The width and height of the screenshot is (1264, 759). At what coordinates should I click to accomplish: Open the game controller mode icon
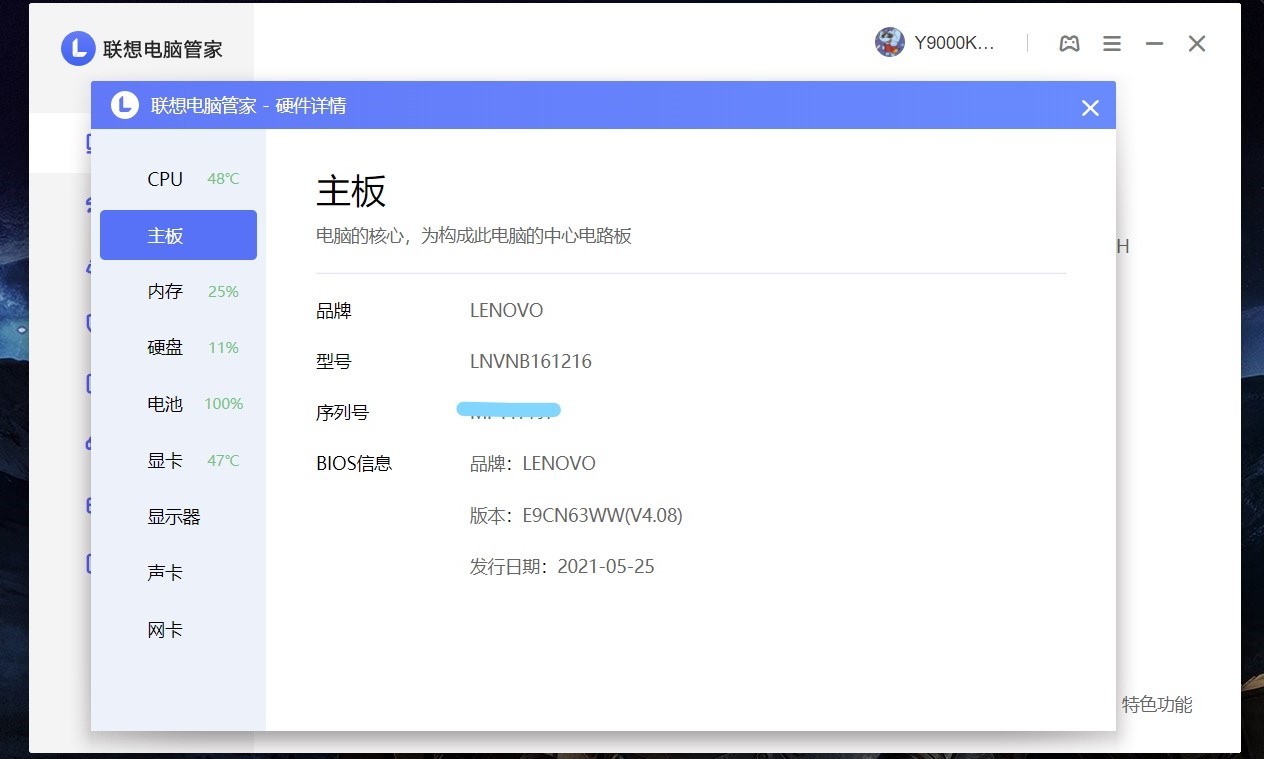click(x=1069, y=44)
